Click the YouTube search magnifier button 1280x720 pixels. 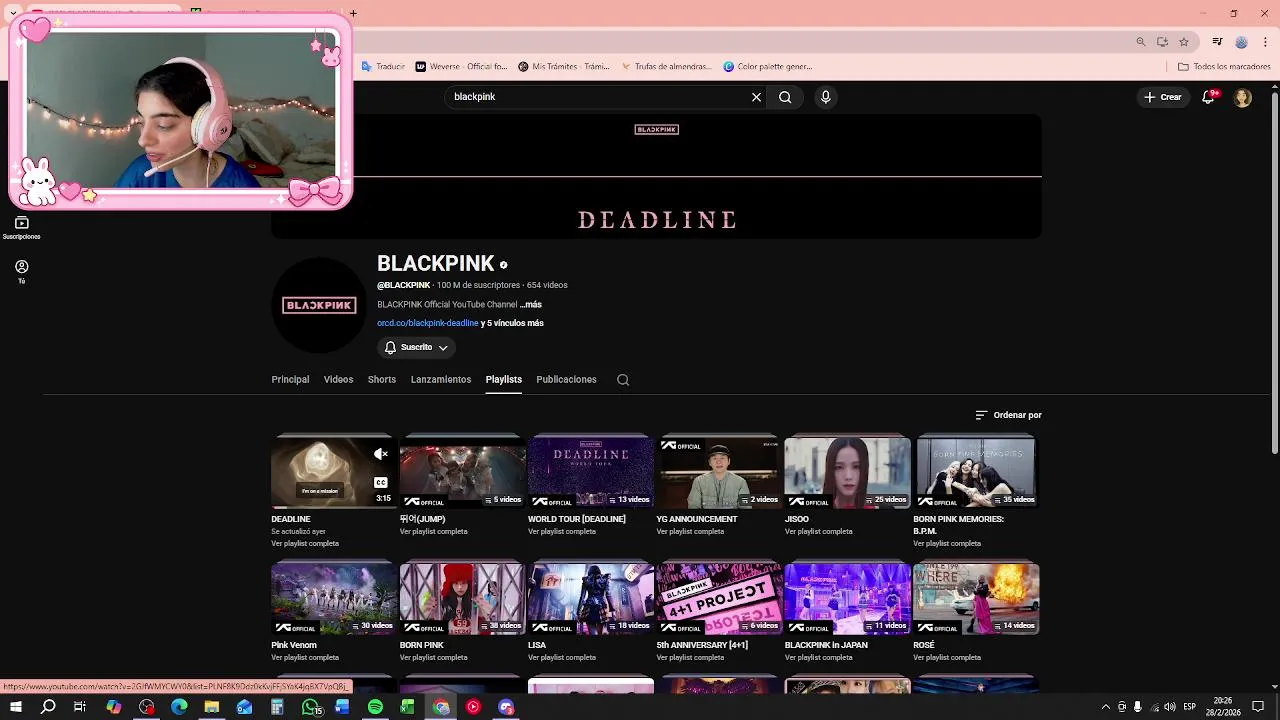[x=785, y=97]
